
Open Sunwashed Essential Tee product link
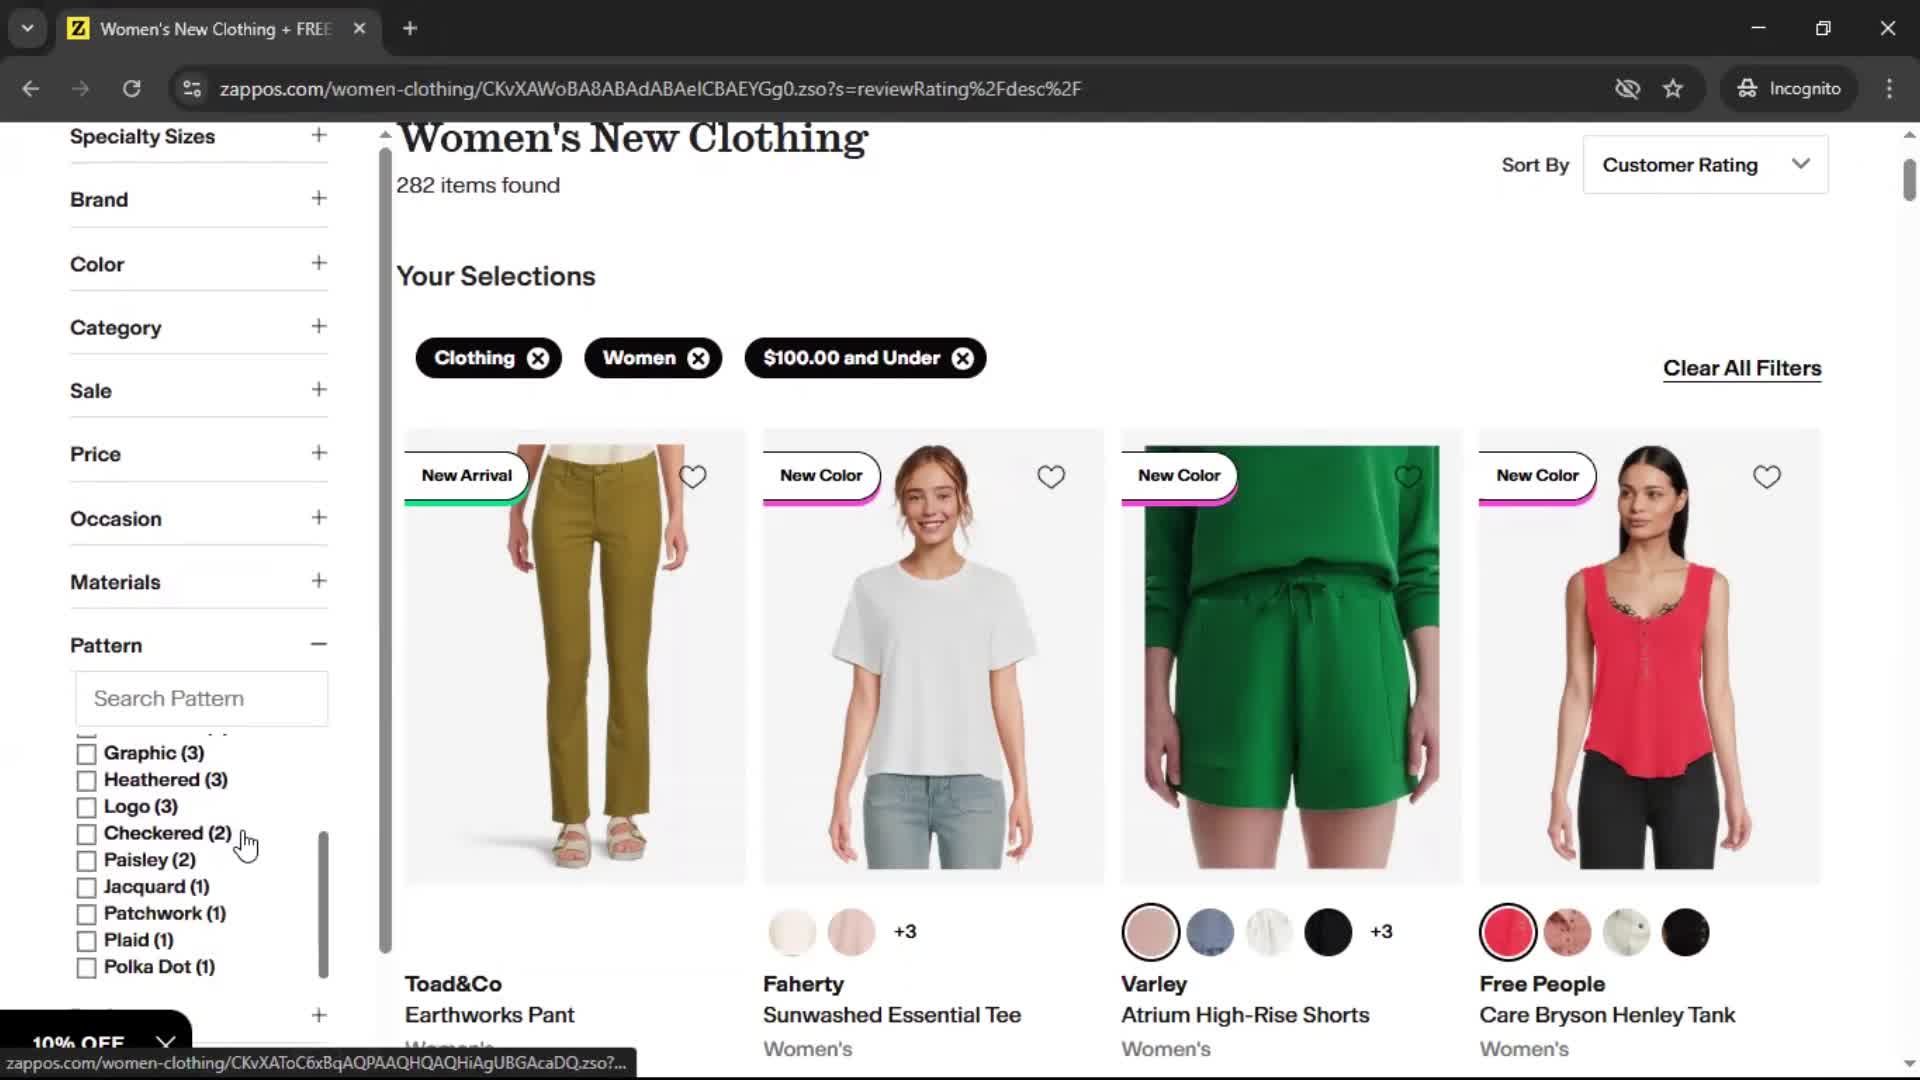pos(892,1015)
